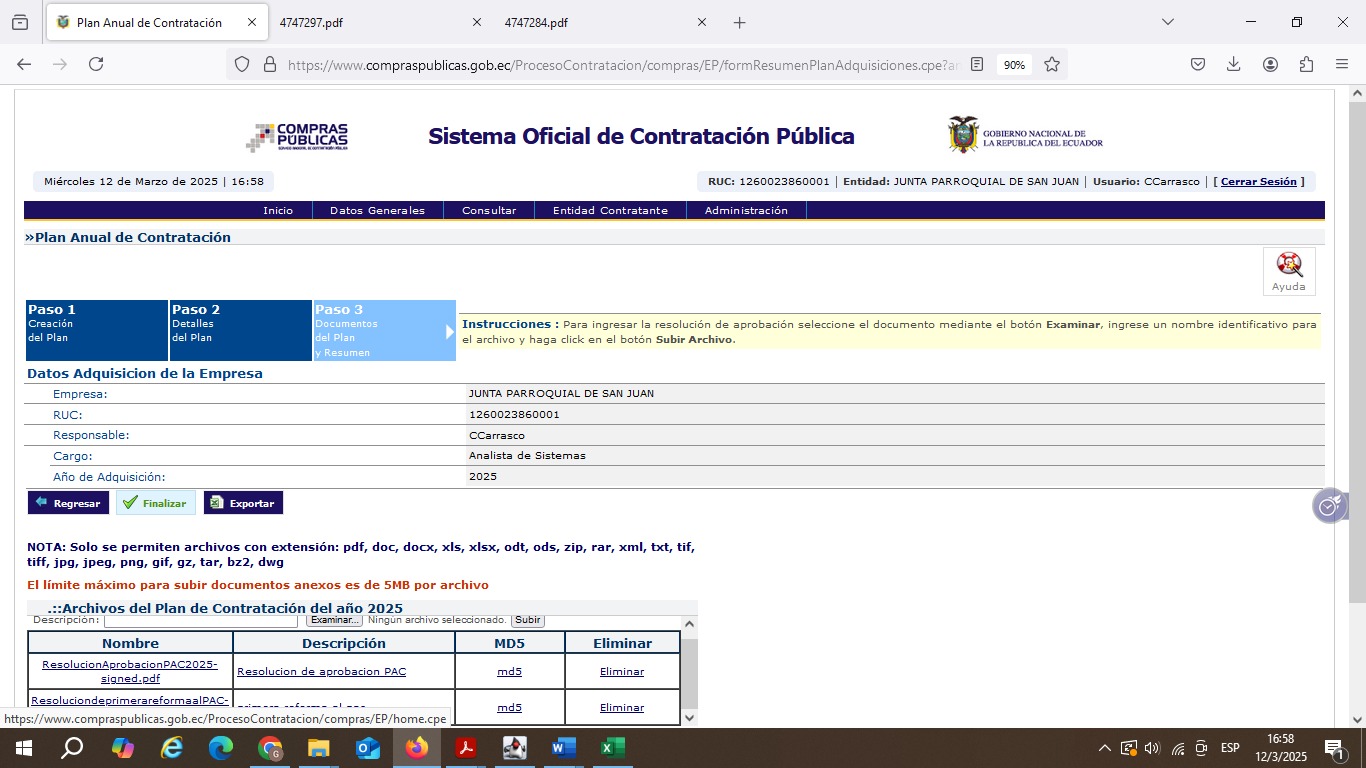
Task: Reload the current page
Action: tap(96, 64)
